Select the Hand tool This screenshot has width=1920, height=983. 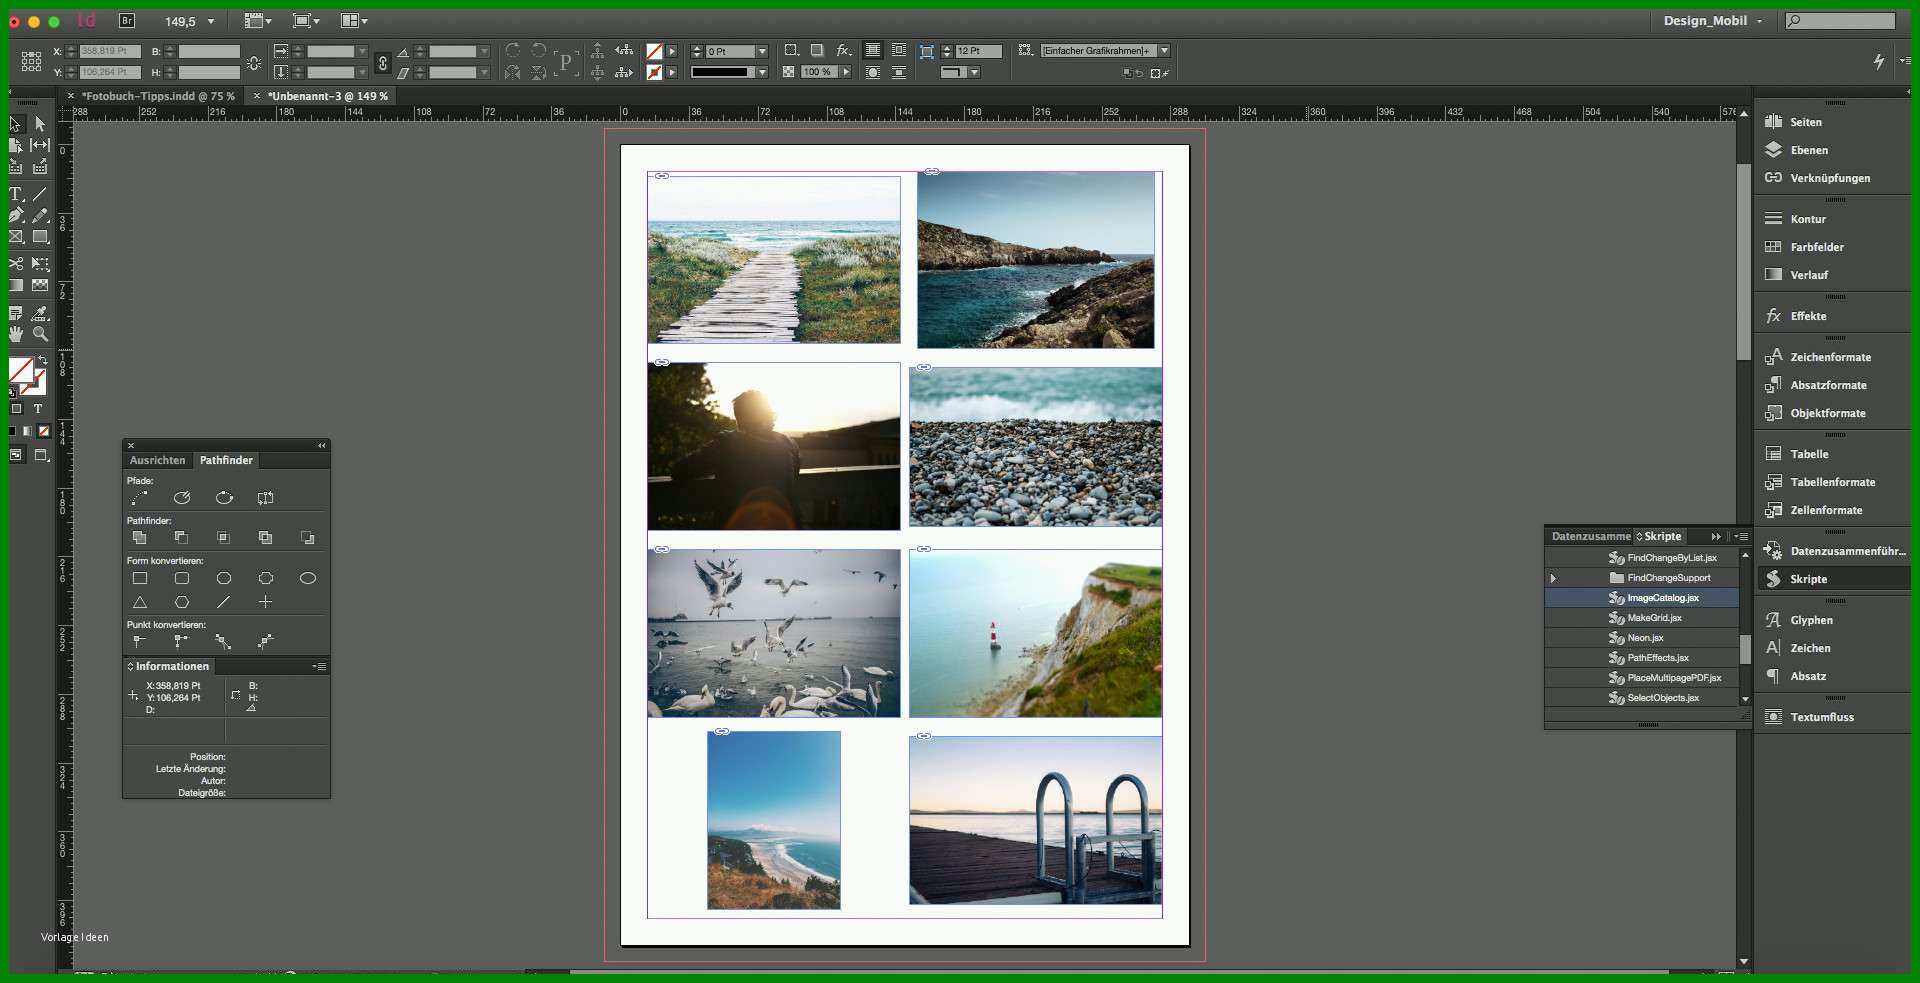pyautogui.click(x=15, y=334)
